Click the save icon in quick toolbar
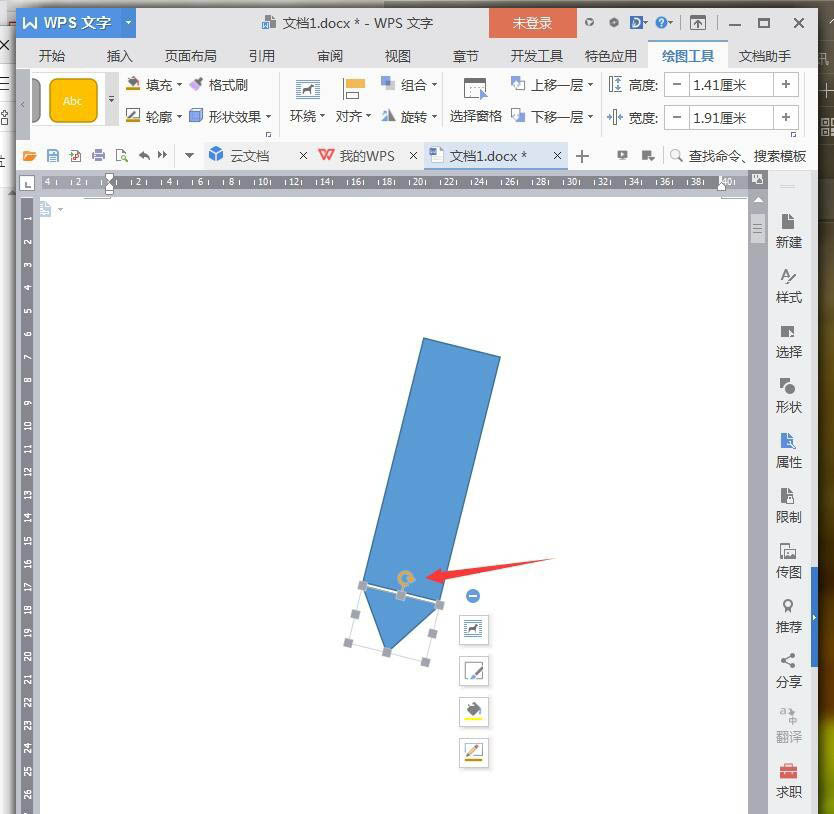 pos(53,156)
